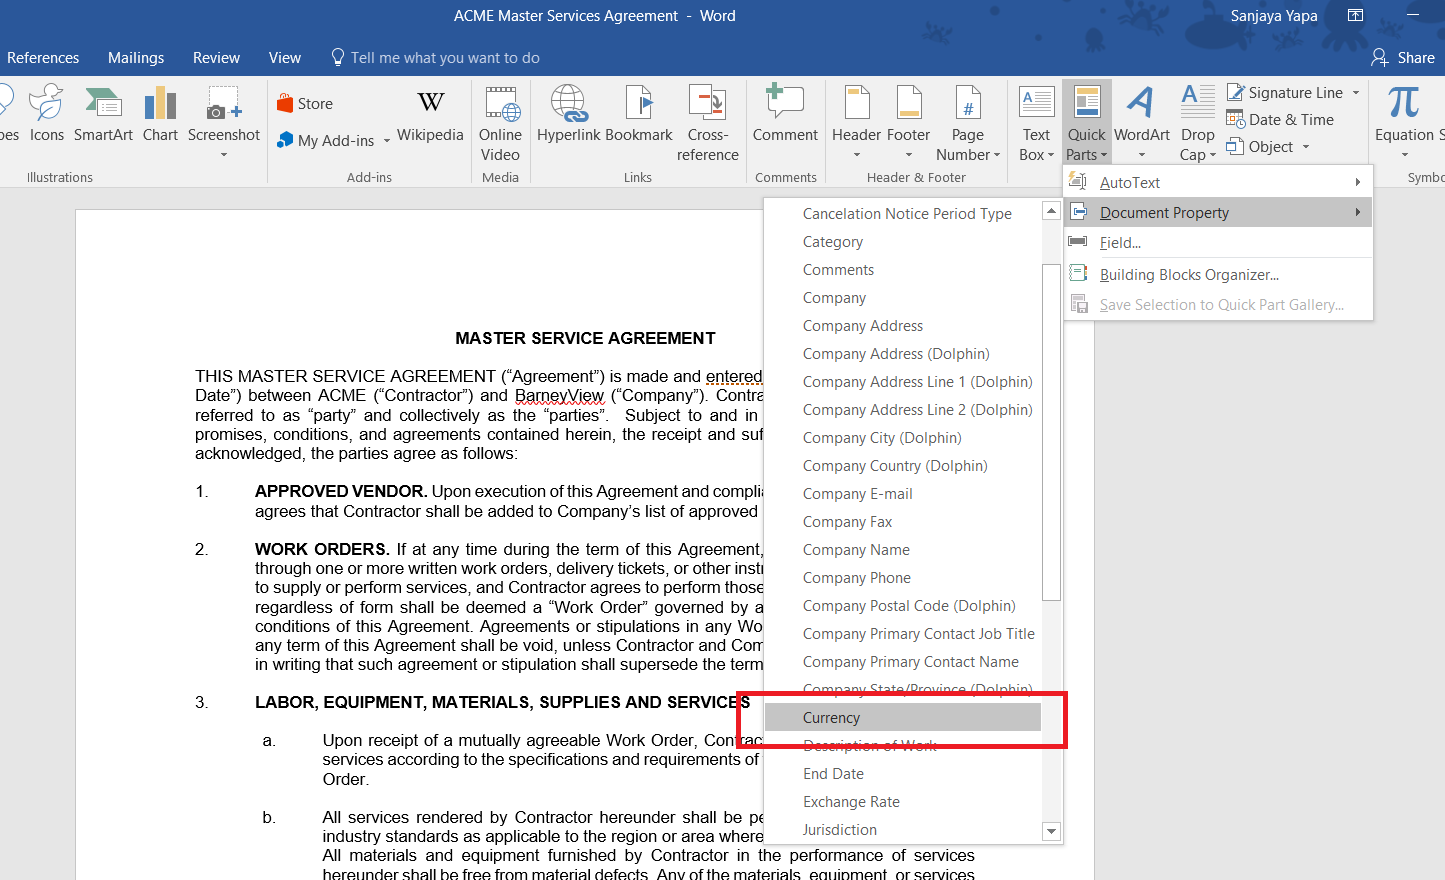Click the Quick Parts button
This screenshot has height=880, width=1445.
click(1086, 122)
